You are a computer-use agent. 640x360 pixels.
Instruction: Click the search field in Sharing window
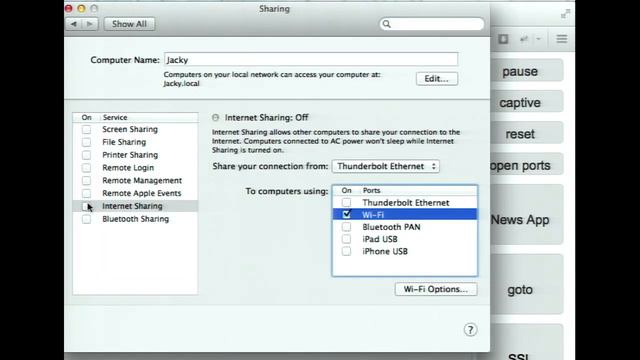[x=432, y=24]
